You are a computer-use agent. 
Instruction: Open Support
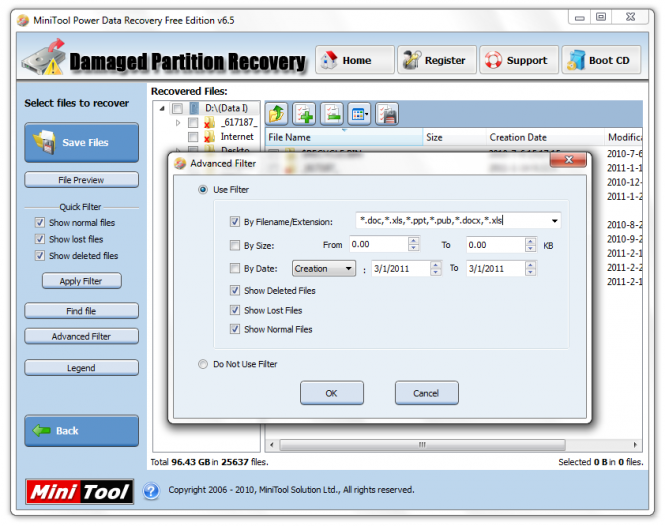(519, 60)
